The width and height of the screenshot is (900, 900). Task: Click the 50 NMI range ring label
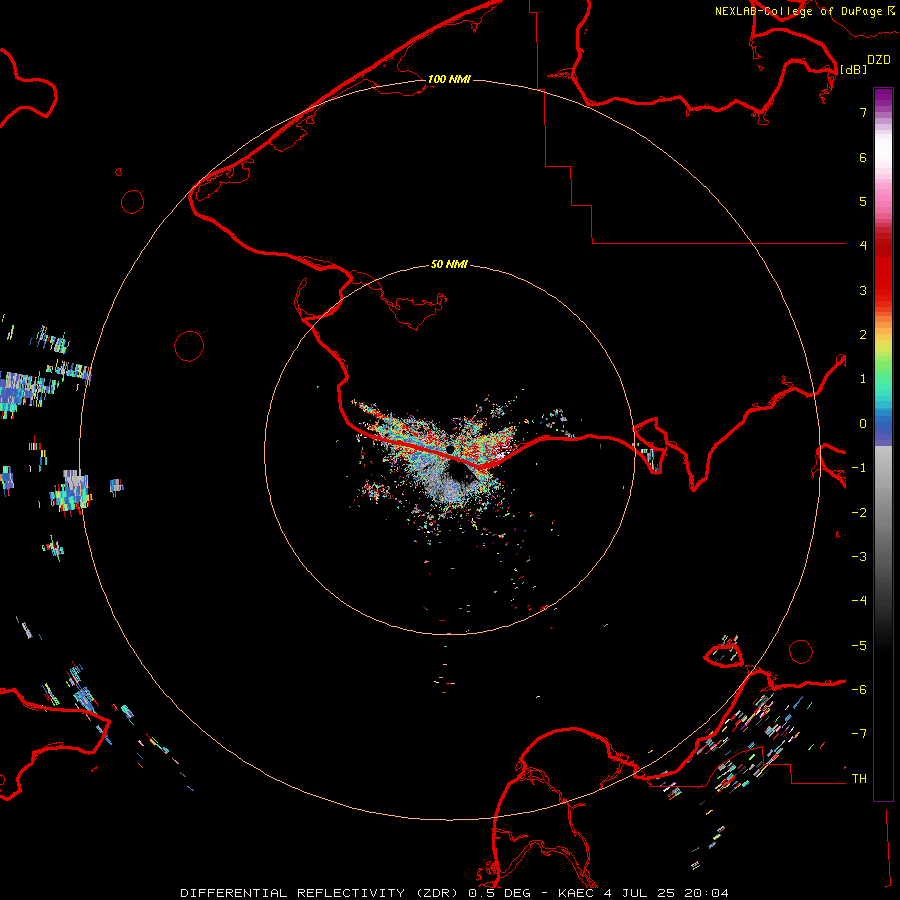(x=449, y=264)
